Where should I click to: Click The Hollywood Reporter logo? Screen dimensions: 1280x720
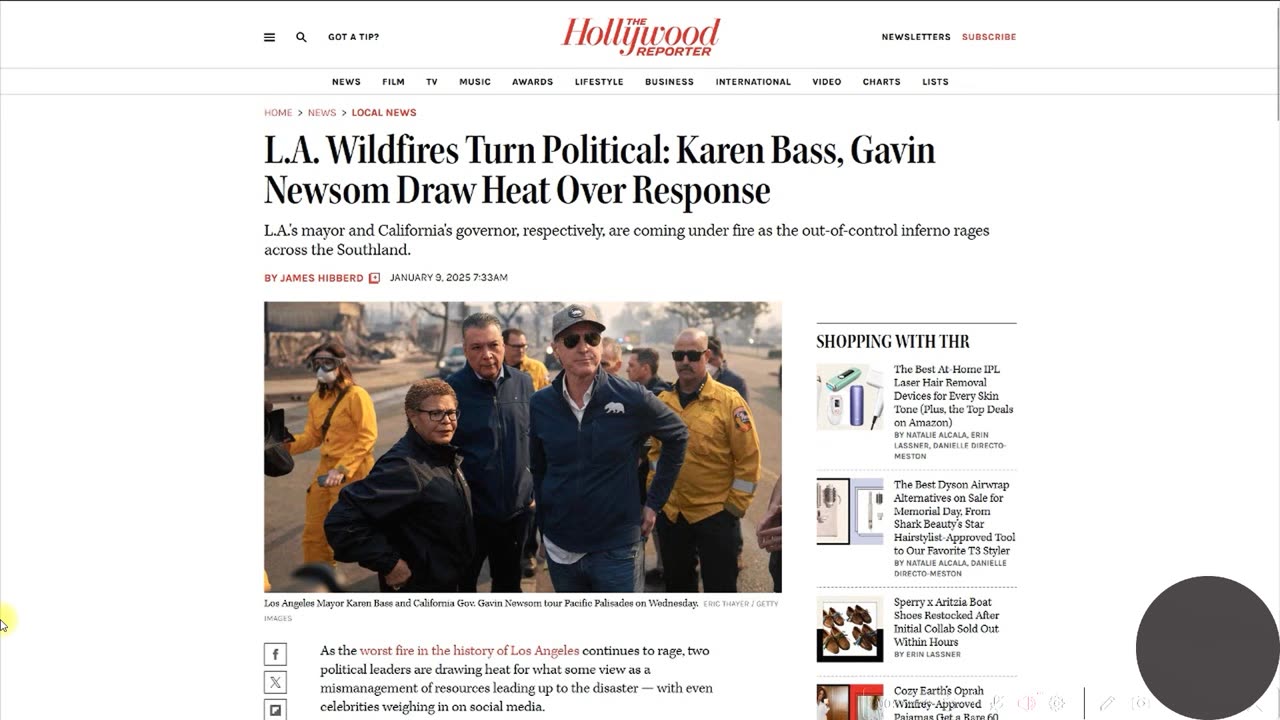(640, 36)
